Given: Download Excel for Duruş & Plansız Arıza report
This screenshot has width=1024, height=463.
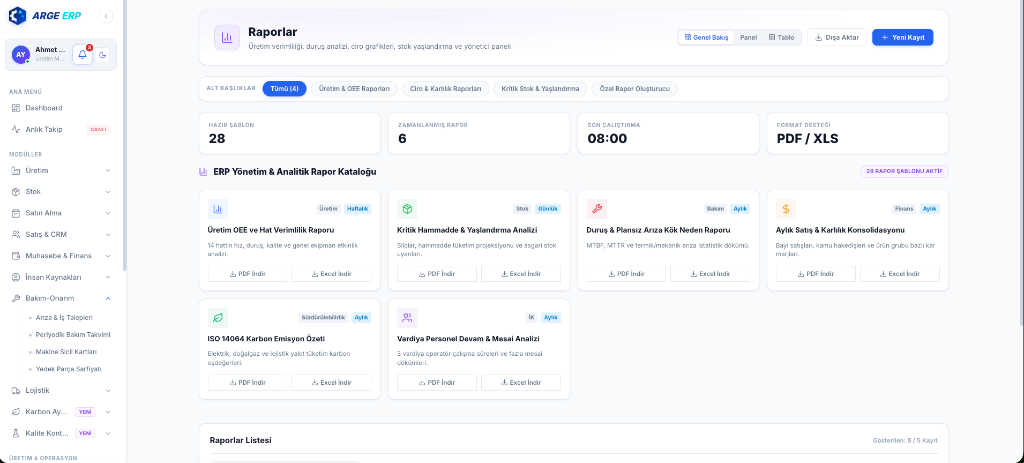Looking at the screenshot, I should tap(710, 274).
